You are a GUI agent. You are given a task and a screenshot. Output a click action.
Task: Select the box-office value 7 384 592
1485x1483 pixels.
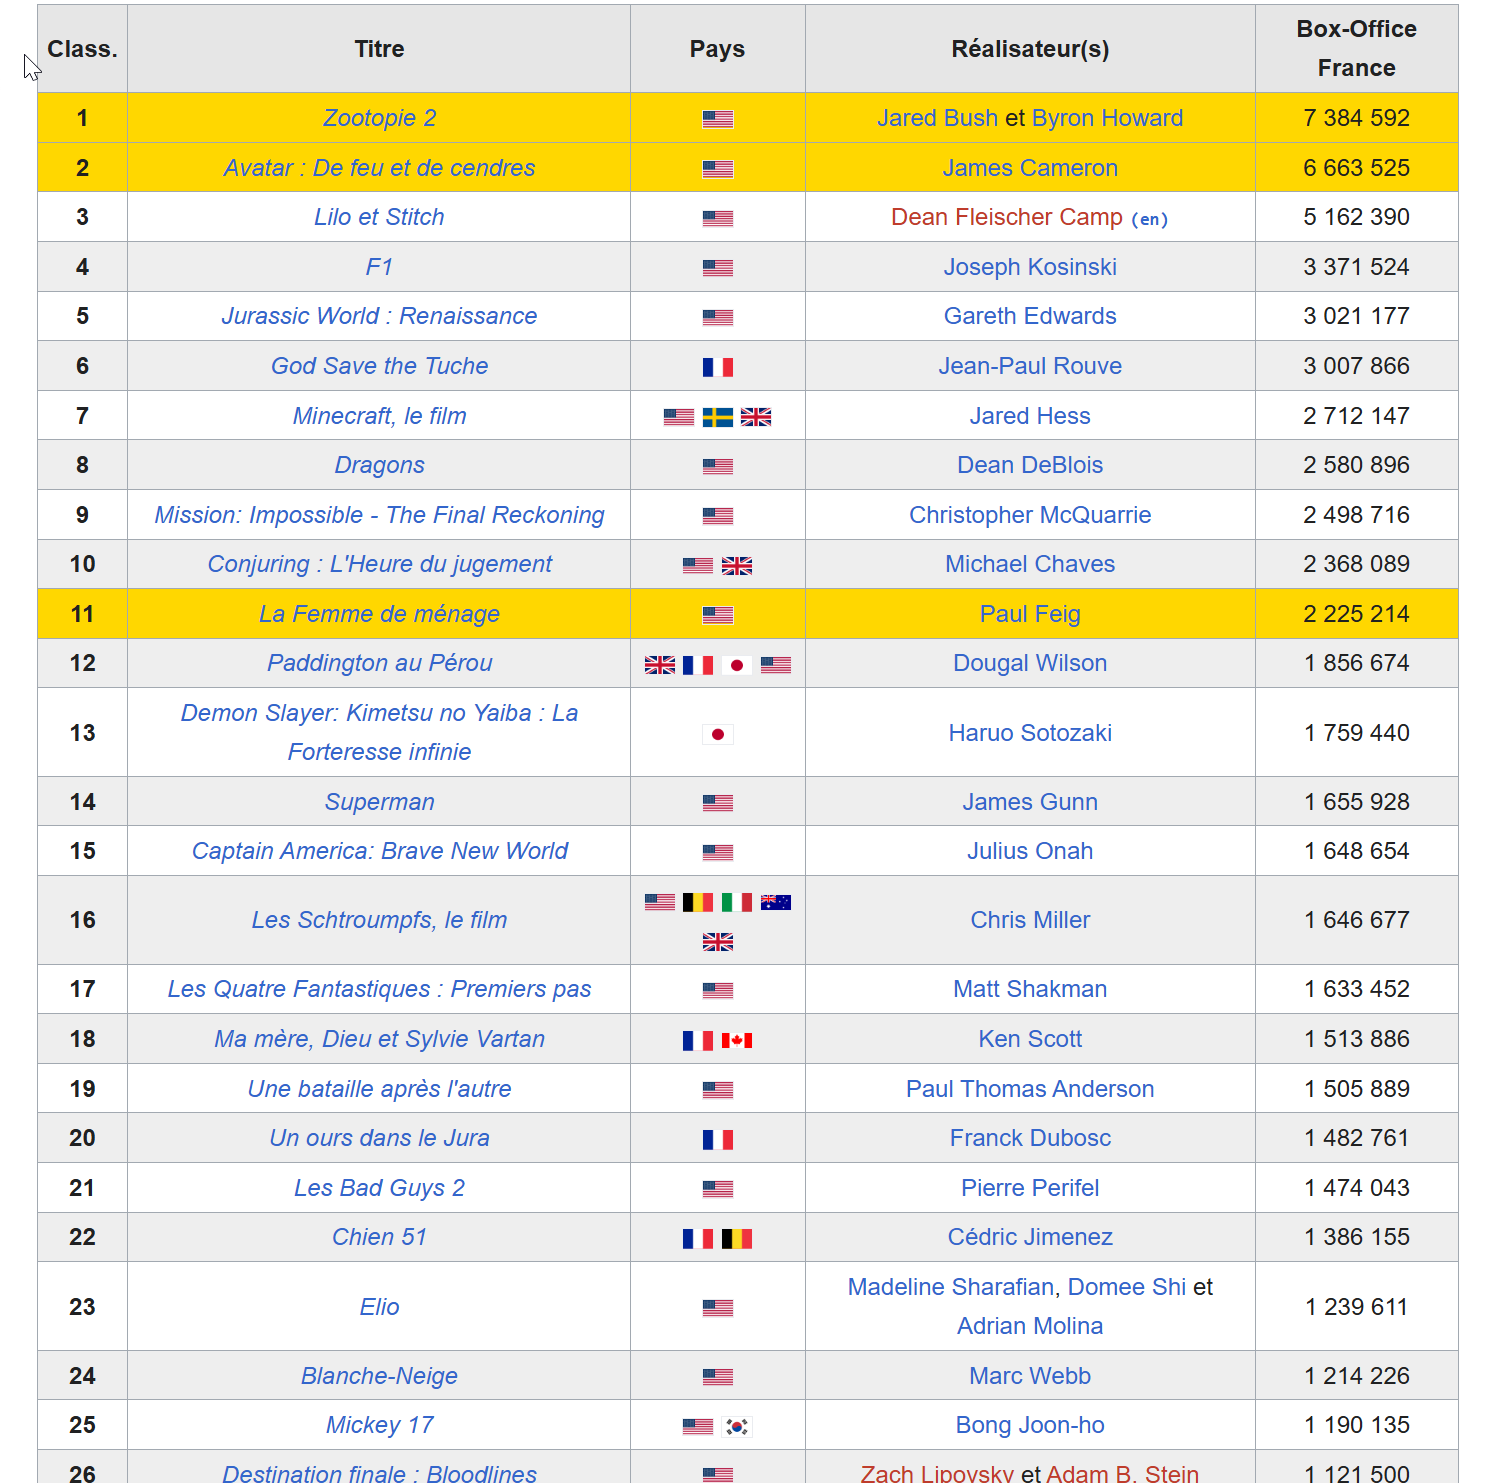click(x=1356, y=118)
